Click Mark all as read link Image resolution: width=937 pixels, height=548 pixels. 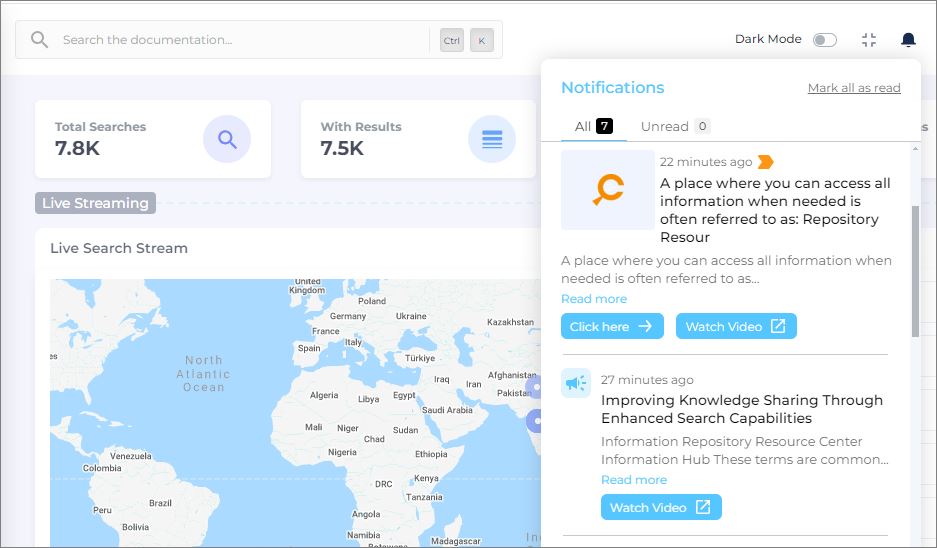[x=854, y=88]
